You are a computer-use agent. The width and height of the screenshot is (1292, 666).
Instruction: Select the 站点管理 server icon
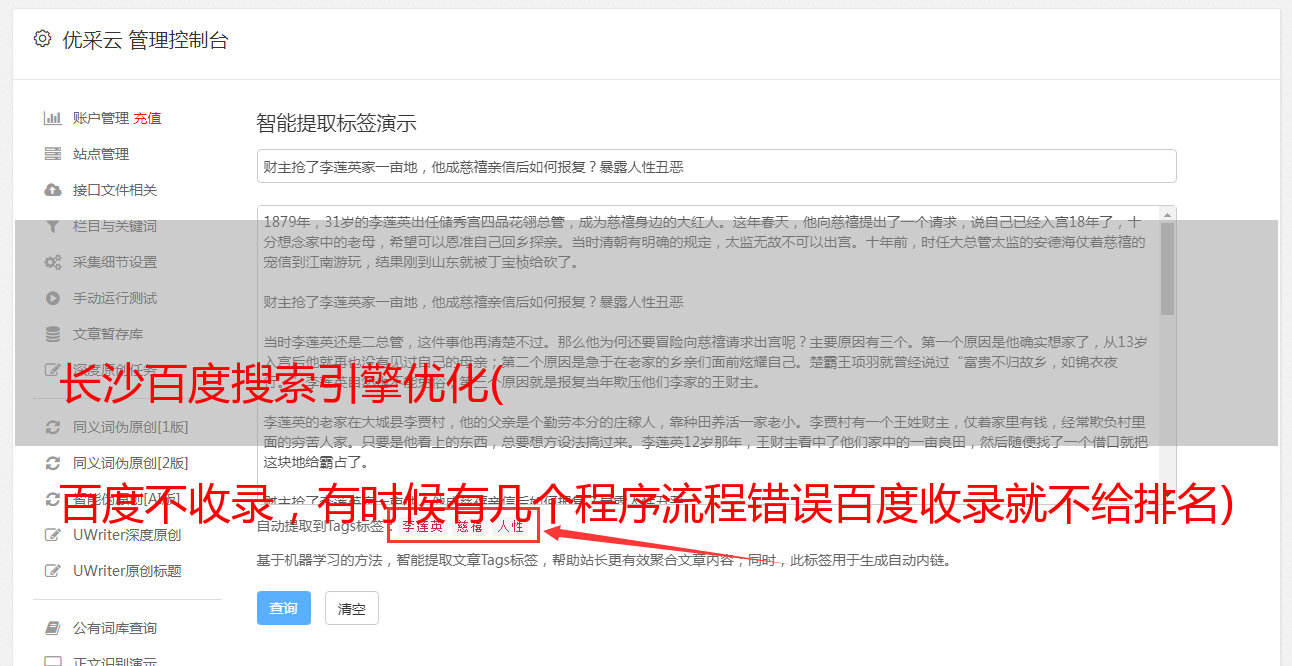click(53, 154)
